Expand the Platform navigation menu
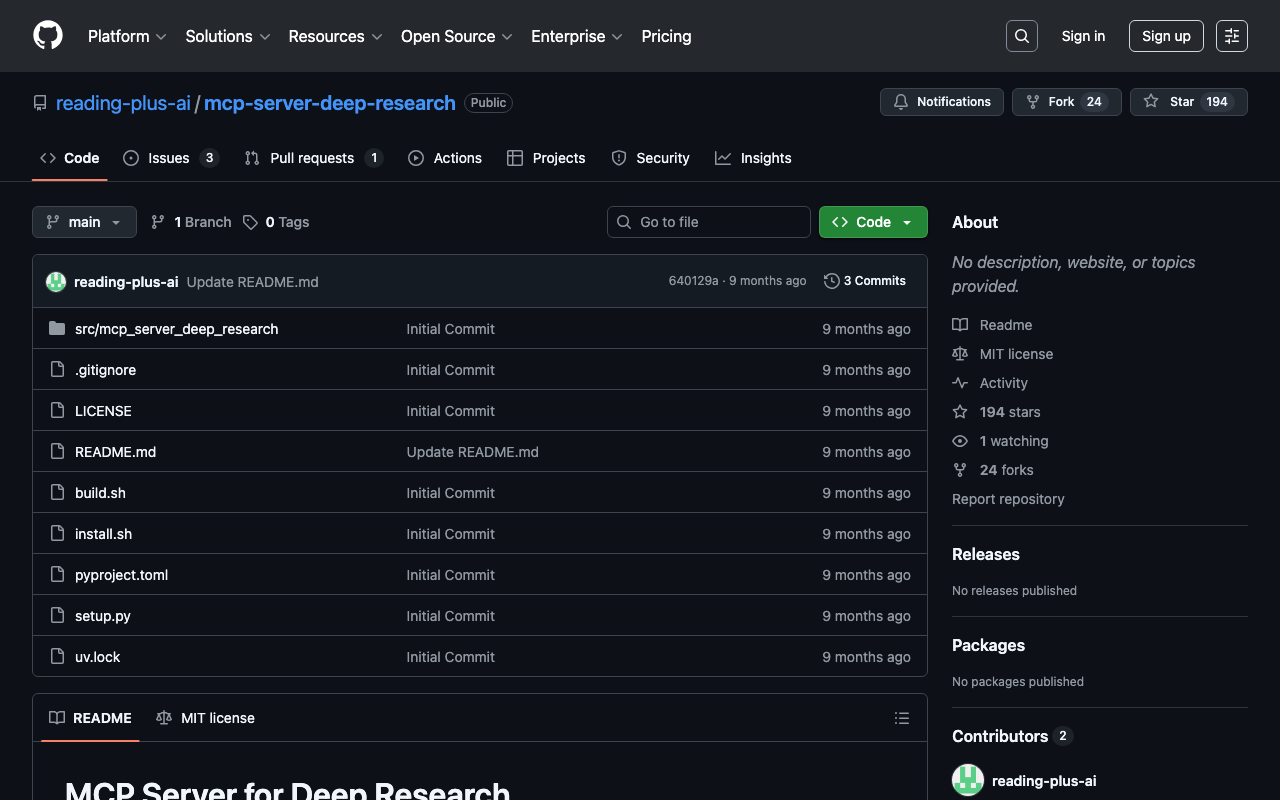 (127, 36)
